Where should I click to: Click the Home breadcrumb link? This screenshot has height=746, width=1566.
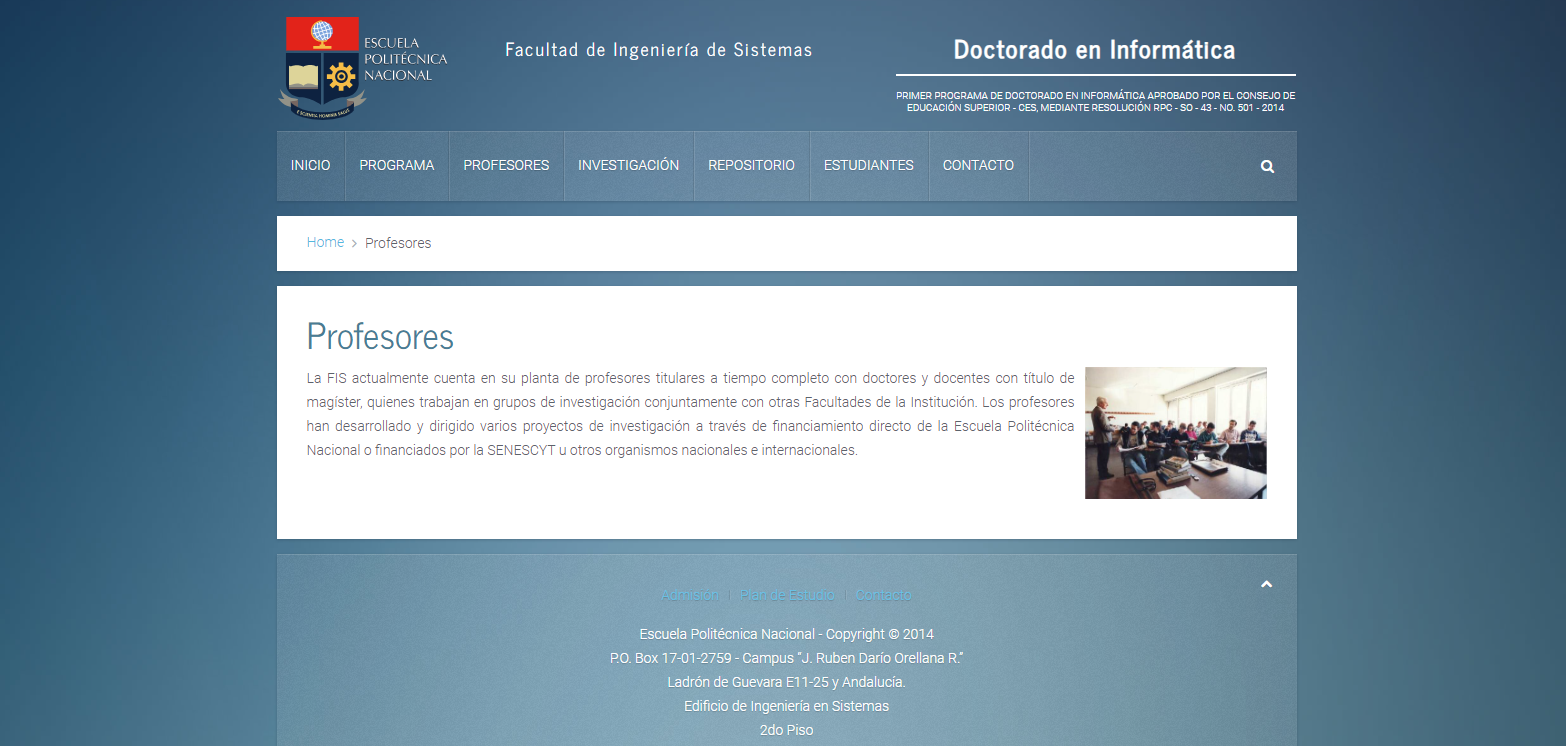(x=325, y=243)
